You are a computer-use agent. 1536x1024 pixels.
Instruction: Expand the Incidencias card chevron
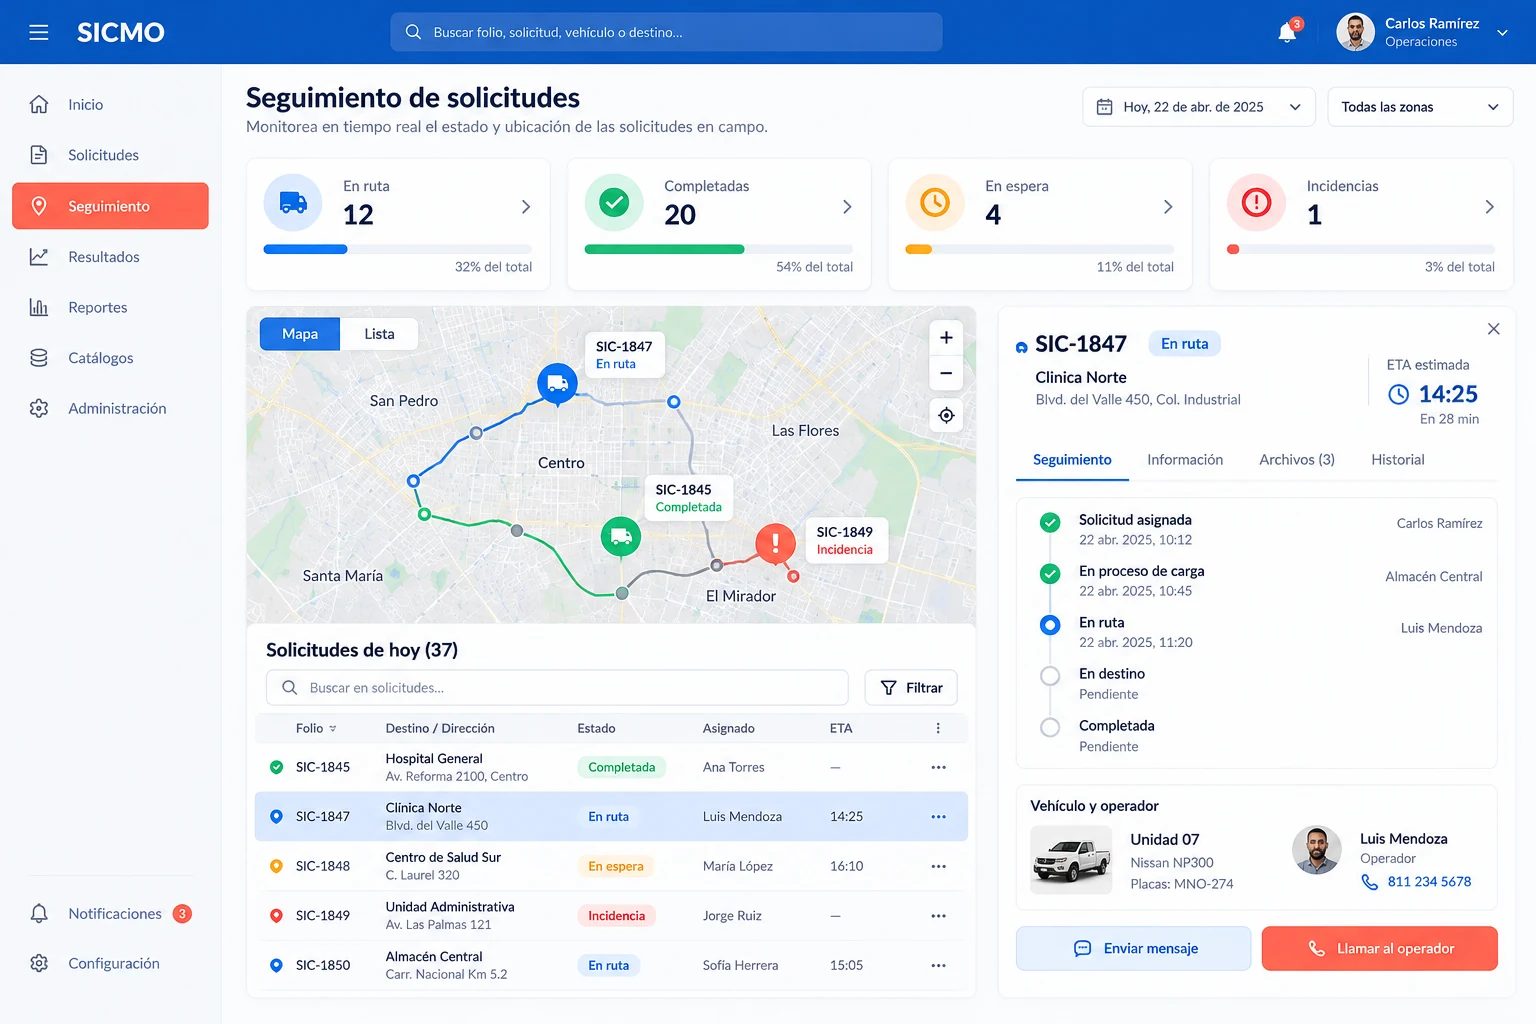tap(1489, 207)
